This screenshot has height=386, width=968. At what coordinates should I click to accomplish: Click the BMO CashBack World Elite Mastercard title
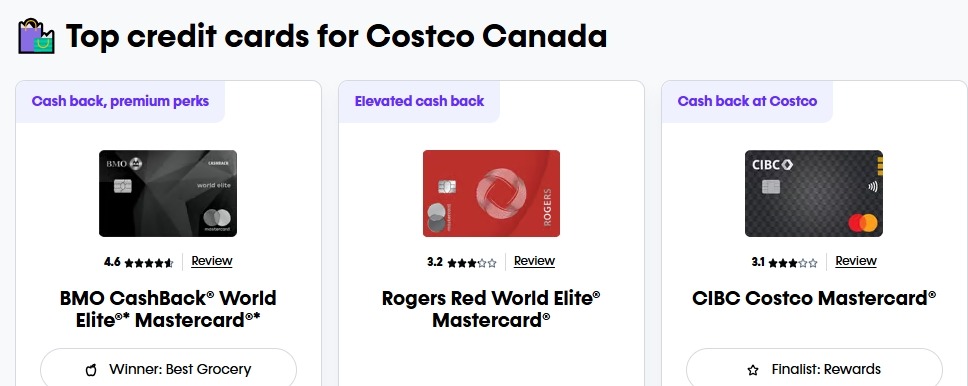(168, 309)
